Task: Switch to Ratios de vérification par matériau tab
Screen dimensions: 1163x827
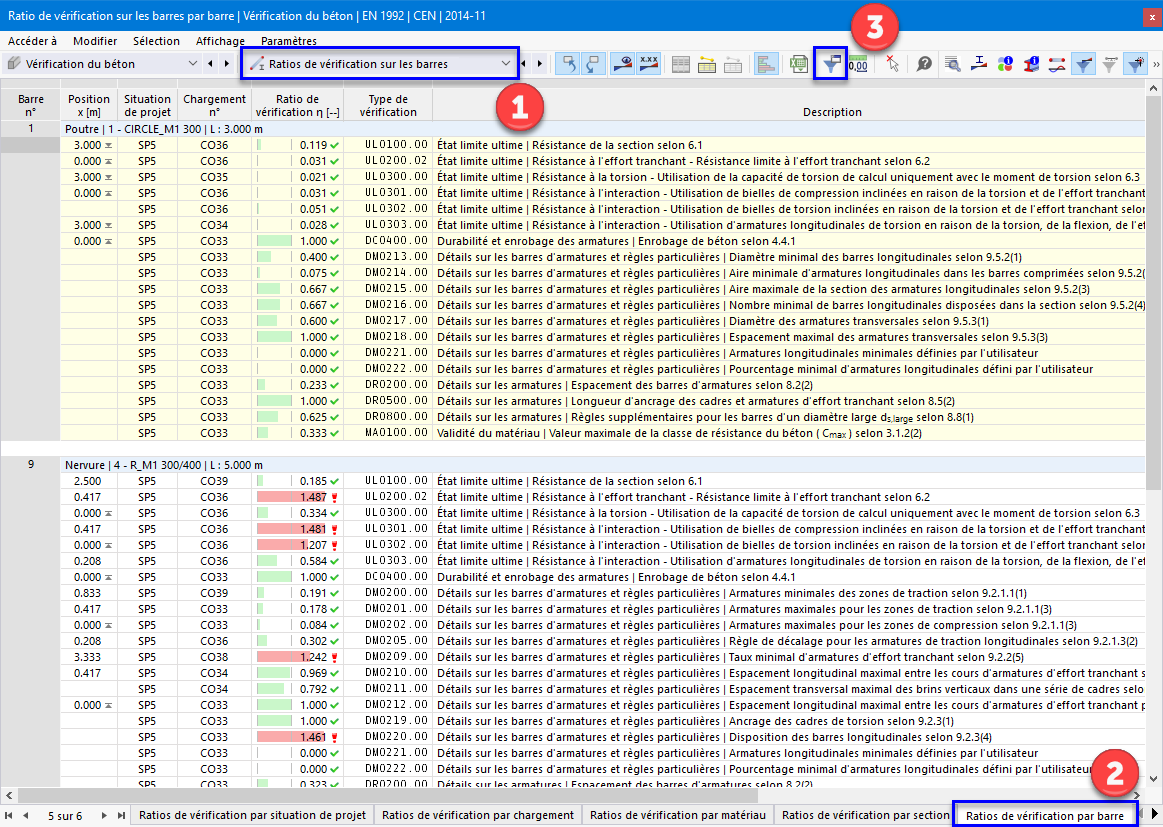Action: pos(678,815)
